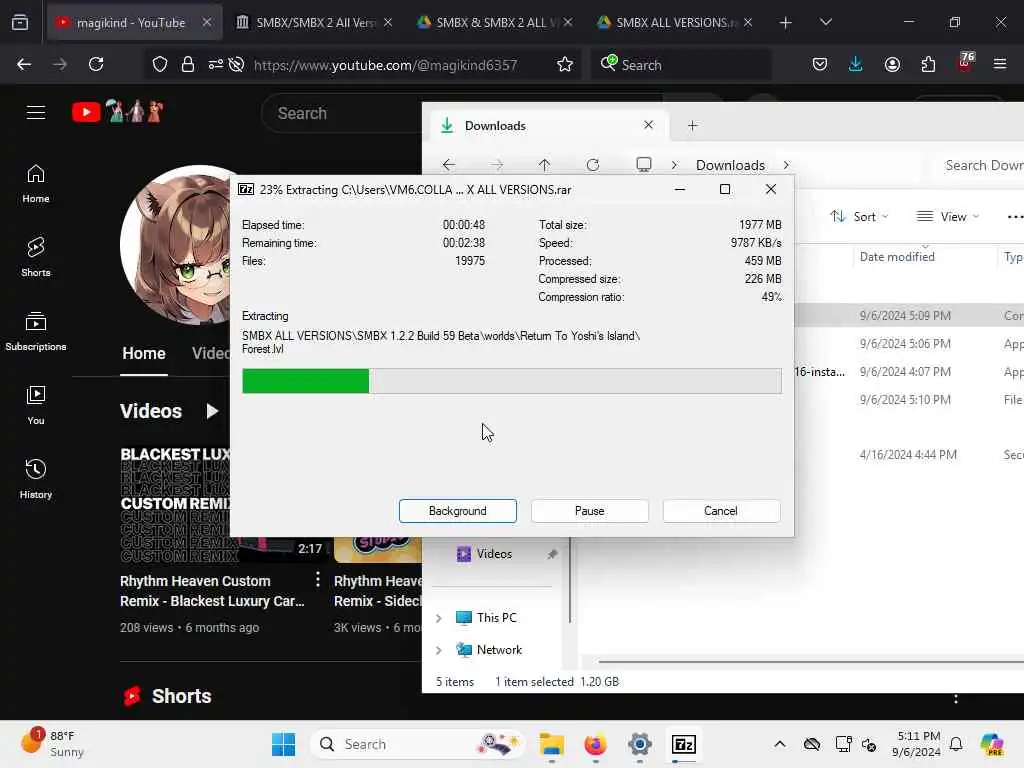Open YouTube Shorts in sidebar

(x=36, y=257)
